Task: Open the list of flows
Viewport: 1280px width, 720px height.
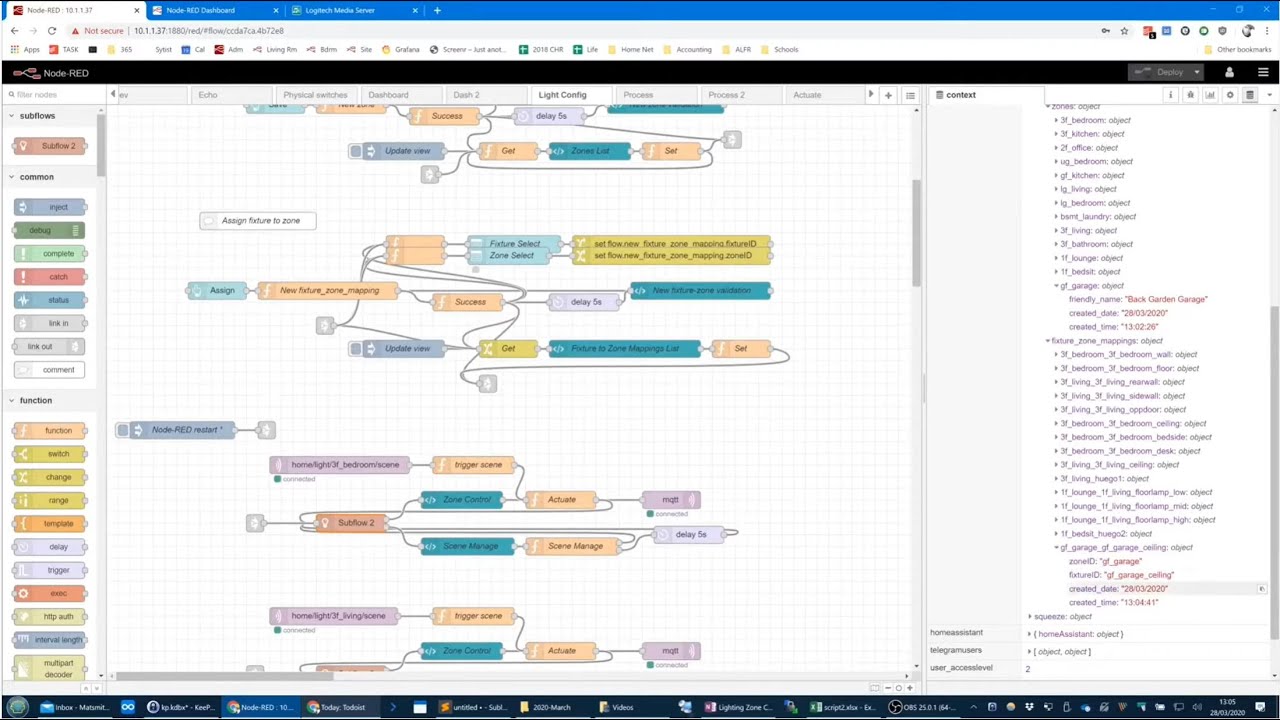Action: (910, 95)
